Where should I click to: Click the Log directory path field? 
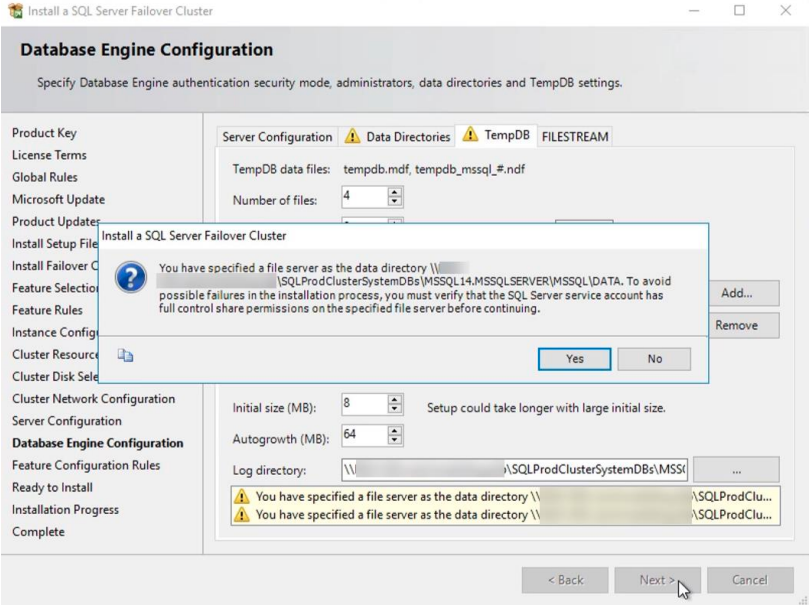tap(515, 470)
